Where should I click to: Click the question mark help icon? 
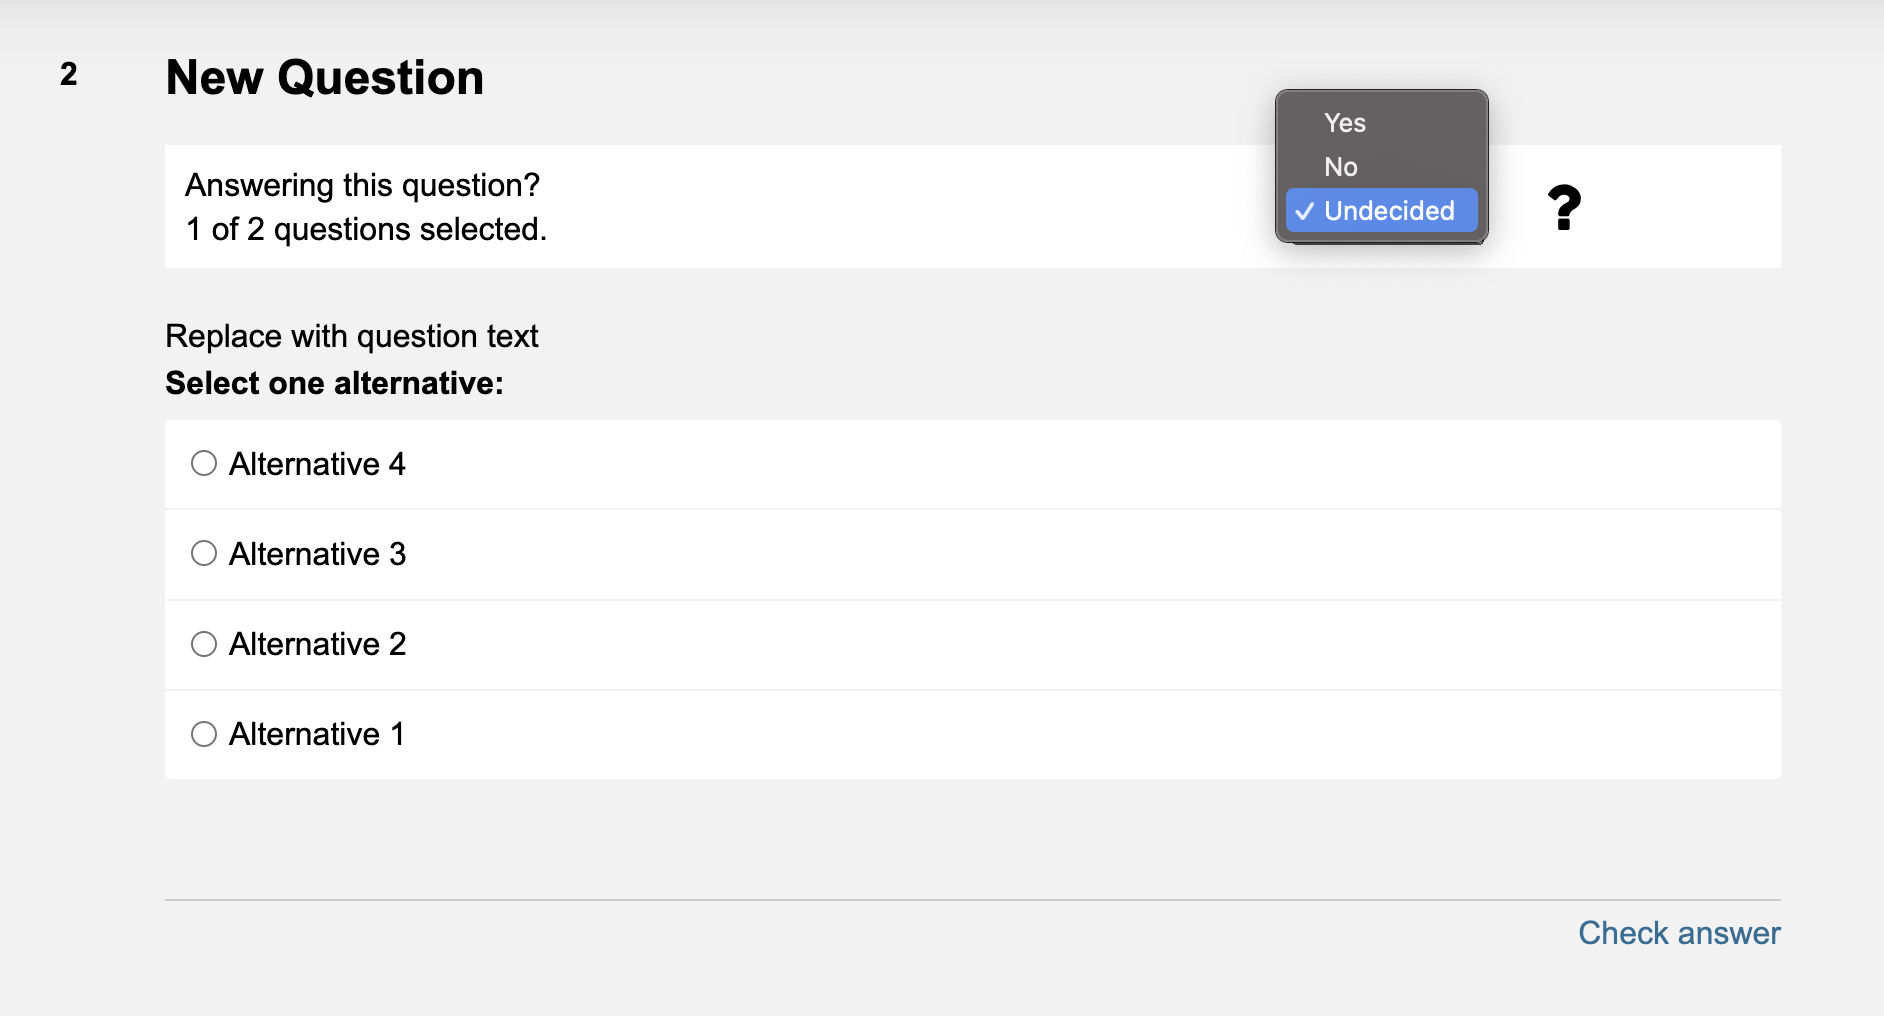click(1564, 207)
